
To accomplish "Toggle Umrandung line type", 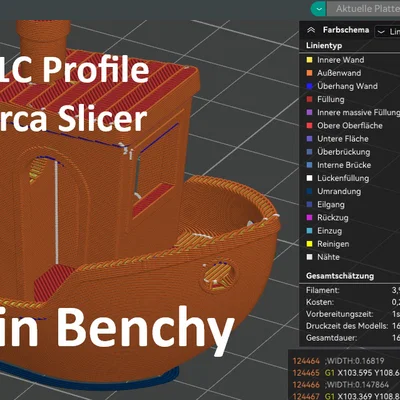I will coord(339,191).
